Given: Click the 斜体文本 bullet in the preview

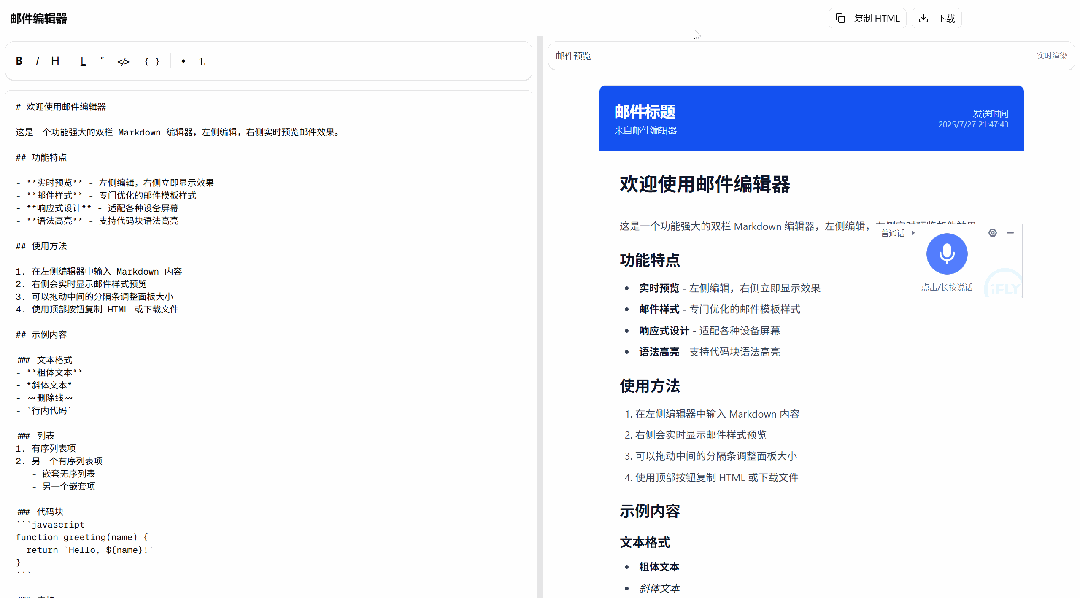Looking at the screenshot, I should pyautogui.click(x=659, y=588).
